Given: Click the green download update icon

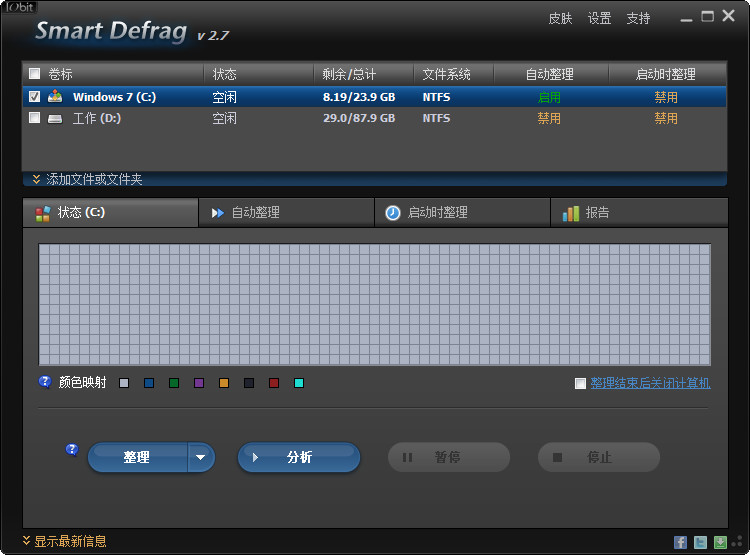Looking at the screenshot, I should point(720,542).
